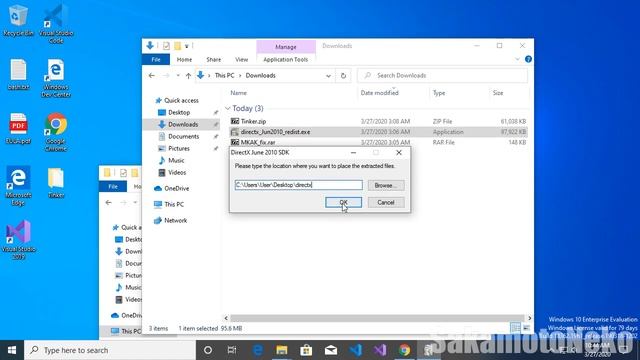Open Visual Studio Code desktop shortcut
The width and height of the screenshot is (640, 360).
56,24
